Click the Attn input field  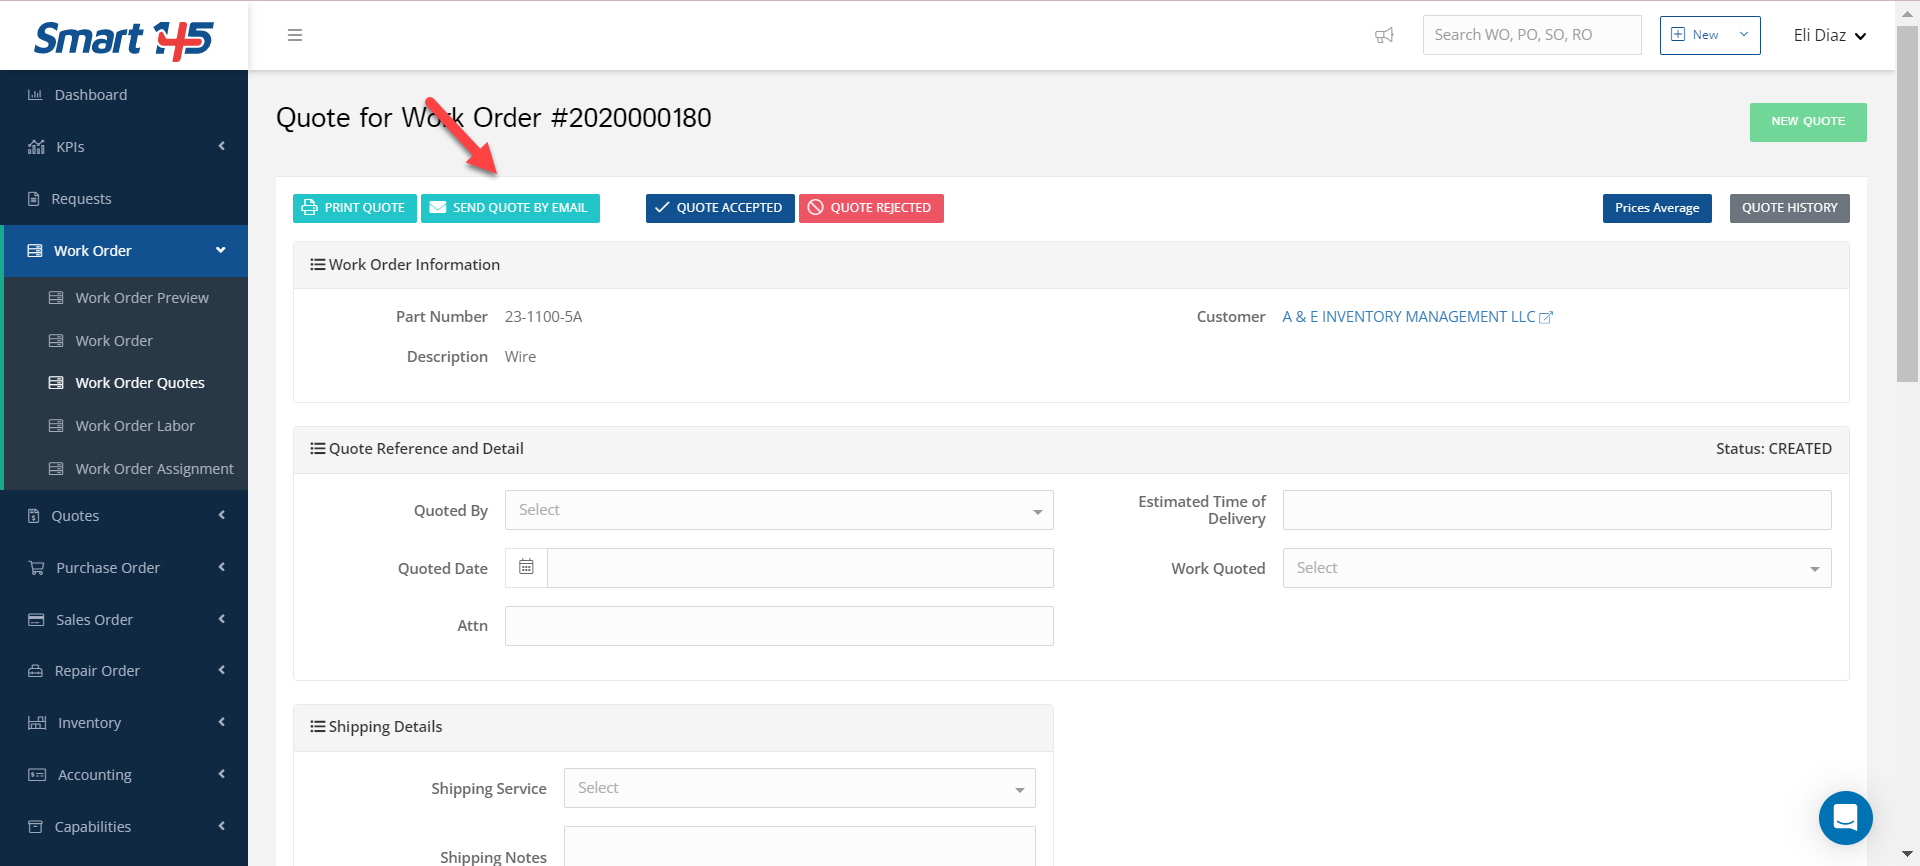click(779, 626)
